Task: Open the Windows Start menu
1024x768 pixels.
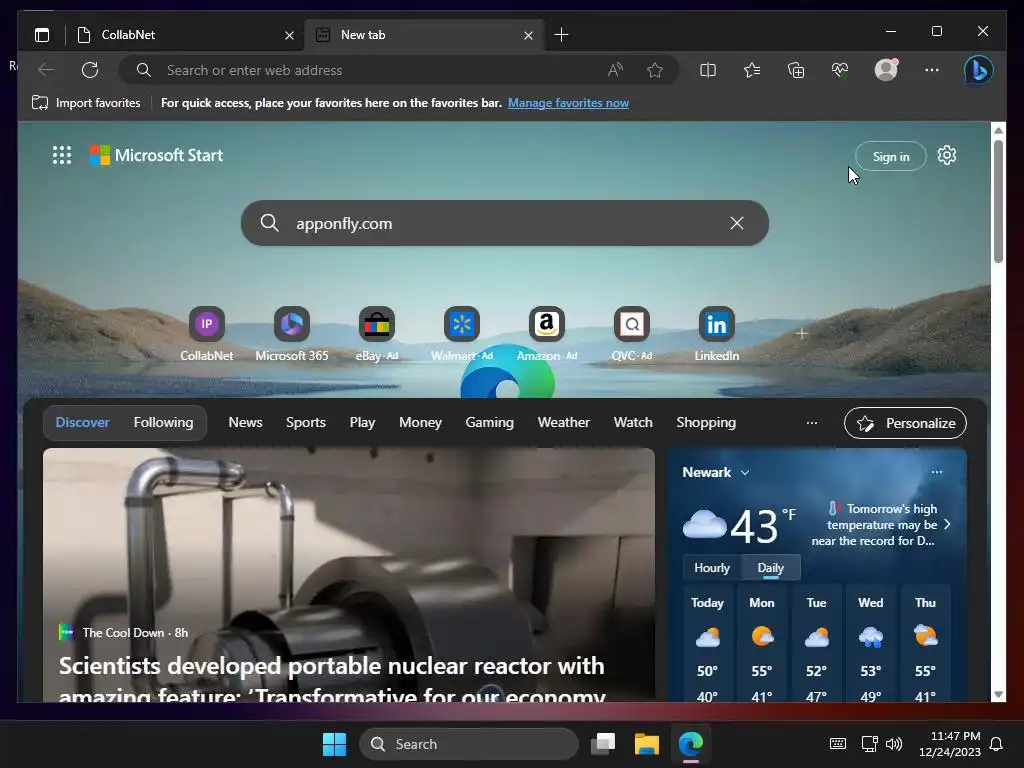Action: click(334, 744)
